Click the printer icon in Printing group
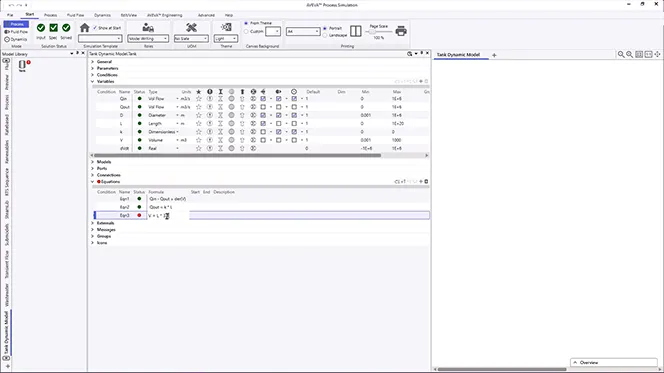The width and height of the screenshot is (664, 373). 401,31
